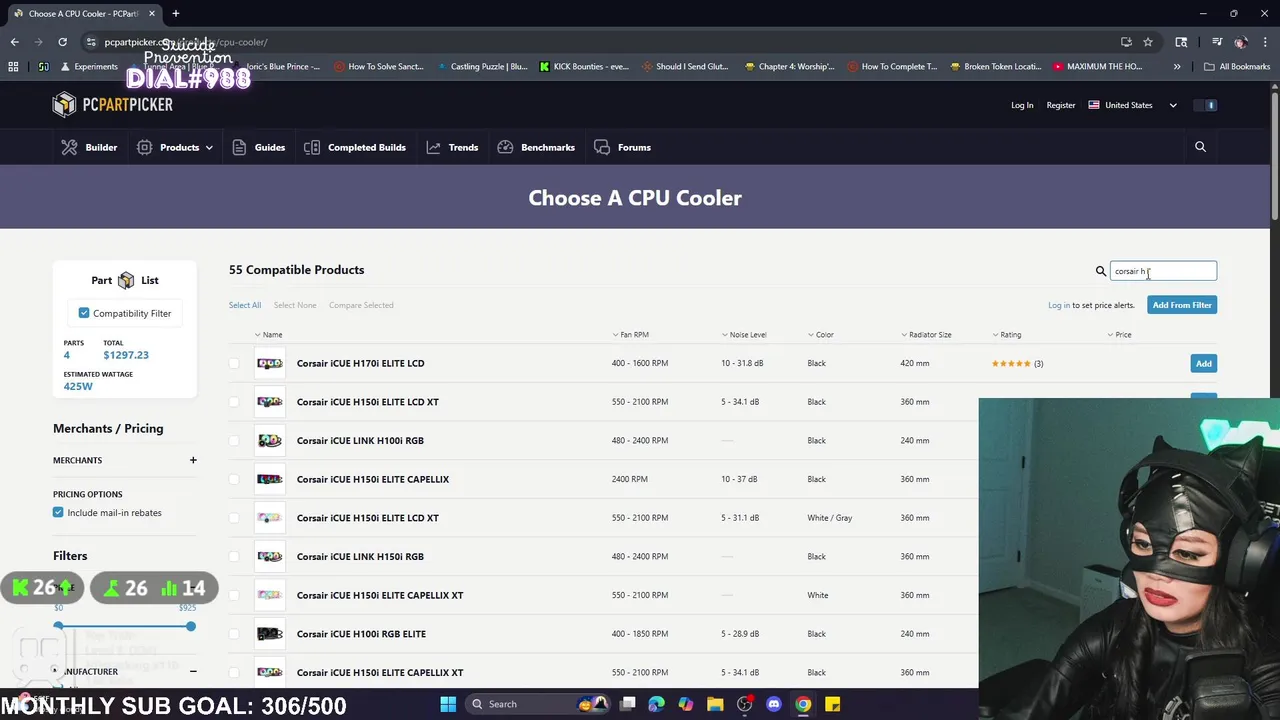This screenshot has height=720, width=1280.
Task: Go to Benchmarks page
Action: pos(548,147)
